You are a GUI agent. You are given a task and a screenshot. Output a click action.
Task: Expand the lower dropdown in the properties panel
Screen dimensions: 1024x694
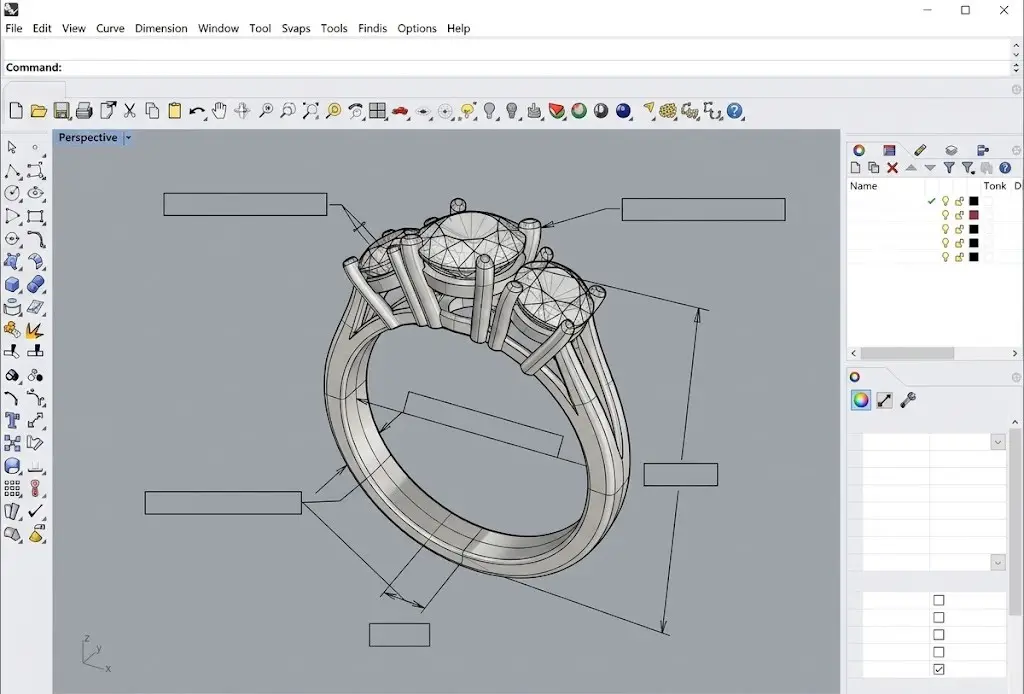point(998,562)
